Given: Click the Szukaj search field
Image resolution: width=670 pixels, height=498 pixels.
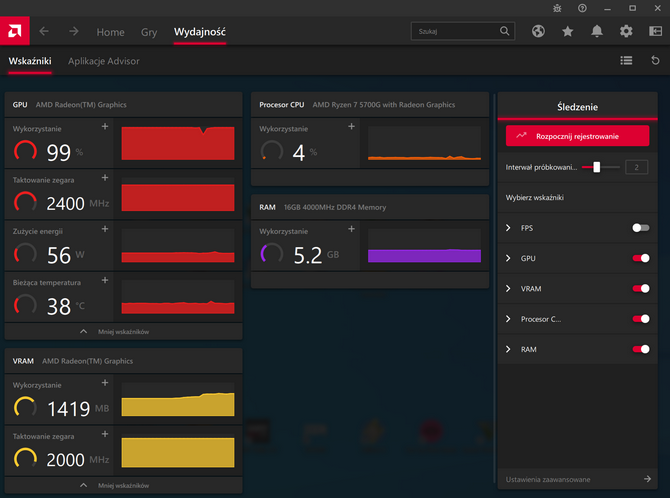Looking at the screenshot, I should click(x=462, y=31).
